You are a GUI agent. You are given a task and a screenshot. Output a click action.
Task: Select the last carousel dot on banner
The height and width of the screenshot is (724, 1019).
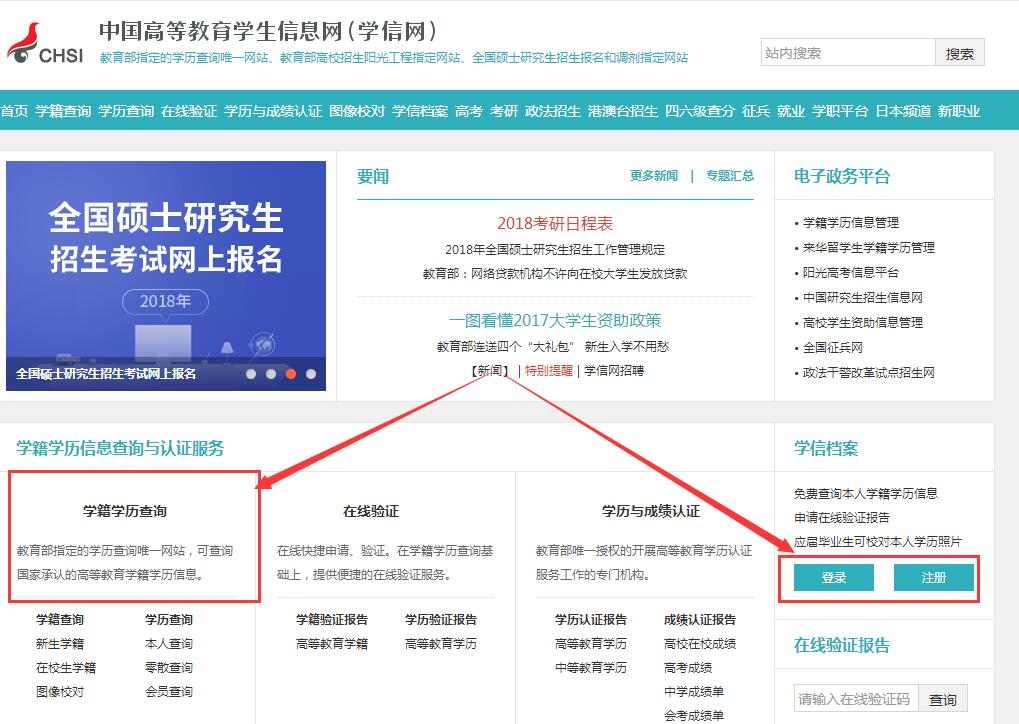tap(311, 374)
